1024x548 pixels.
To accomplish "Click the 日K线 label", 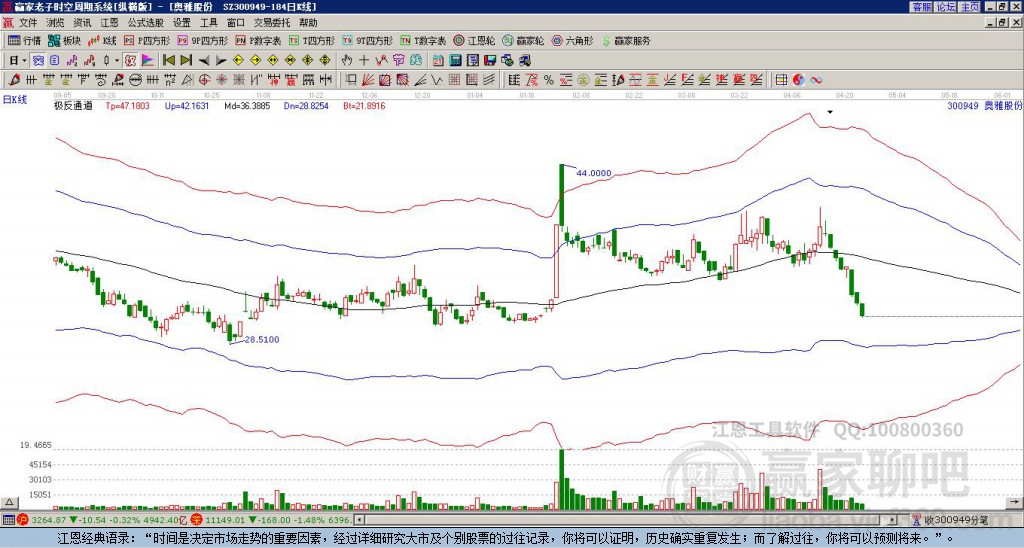I will 15,100.
